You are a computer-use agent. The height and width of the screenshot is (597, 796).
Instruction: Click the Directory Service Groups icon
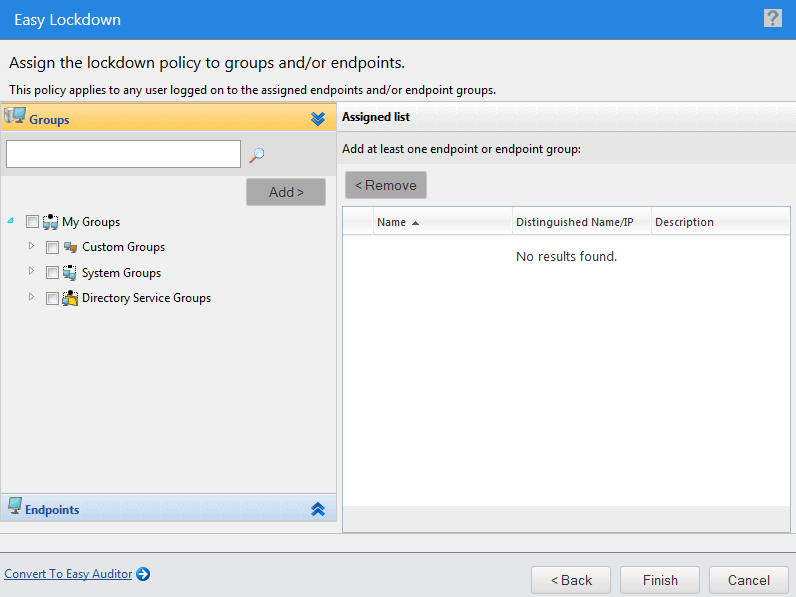pos(70,298)
